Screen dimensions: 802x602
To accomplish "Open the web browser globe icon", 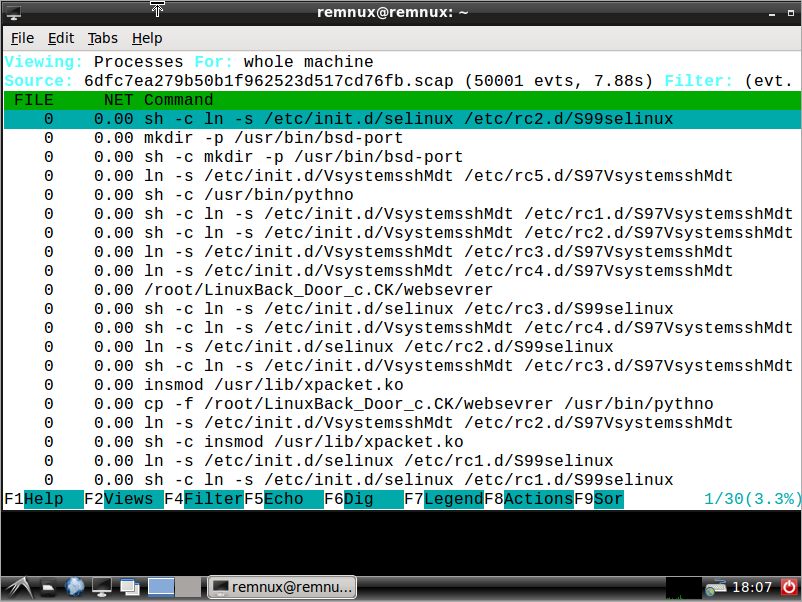I will pos(75,587).
